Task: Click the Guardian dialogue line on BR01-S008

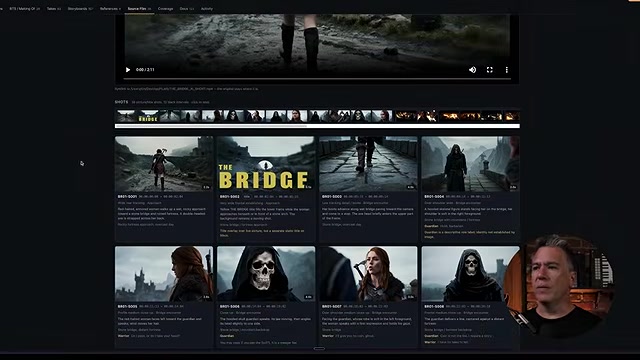Action: point(458,336)
